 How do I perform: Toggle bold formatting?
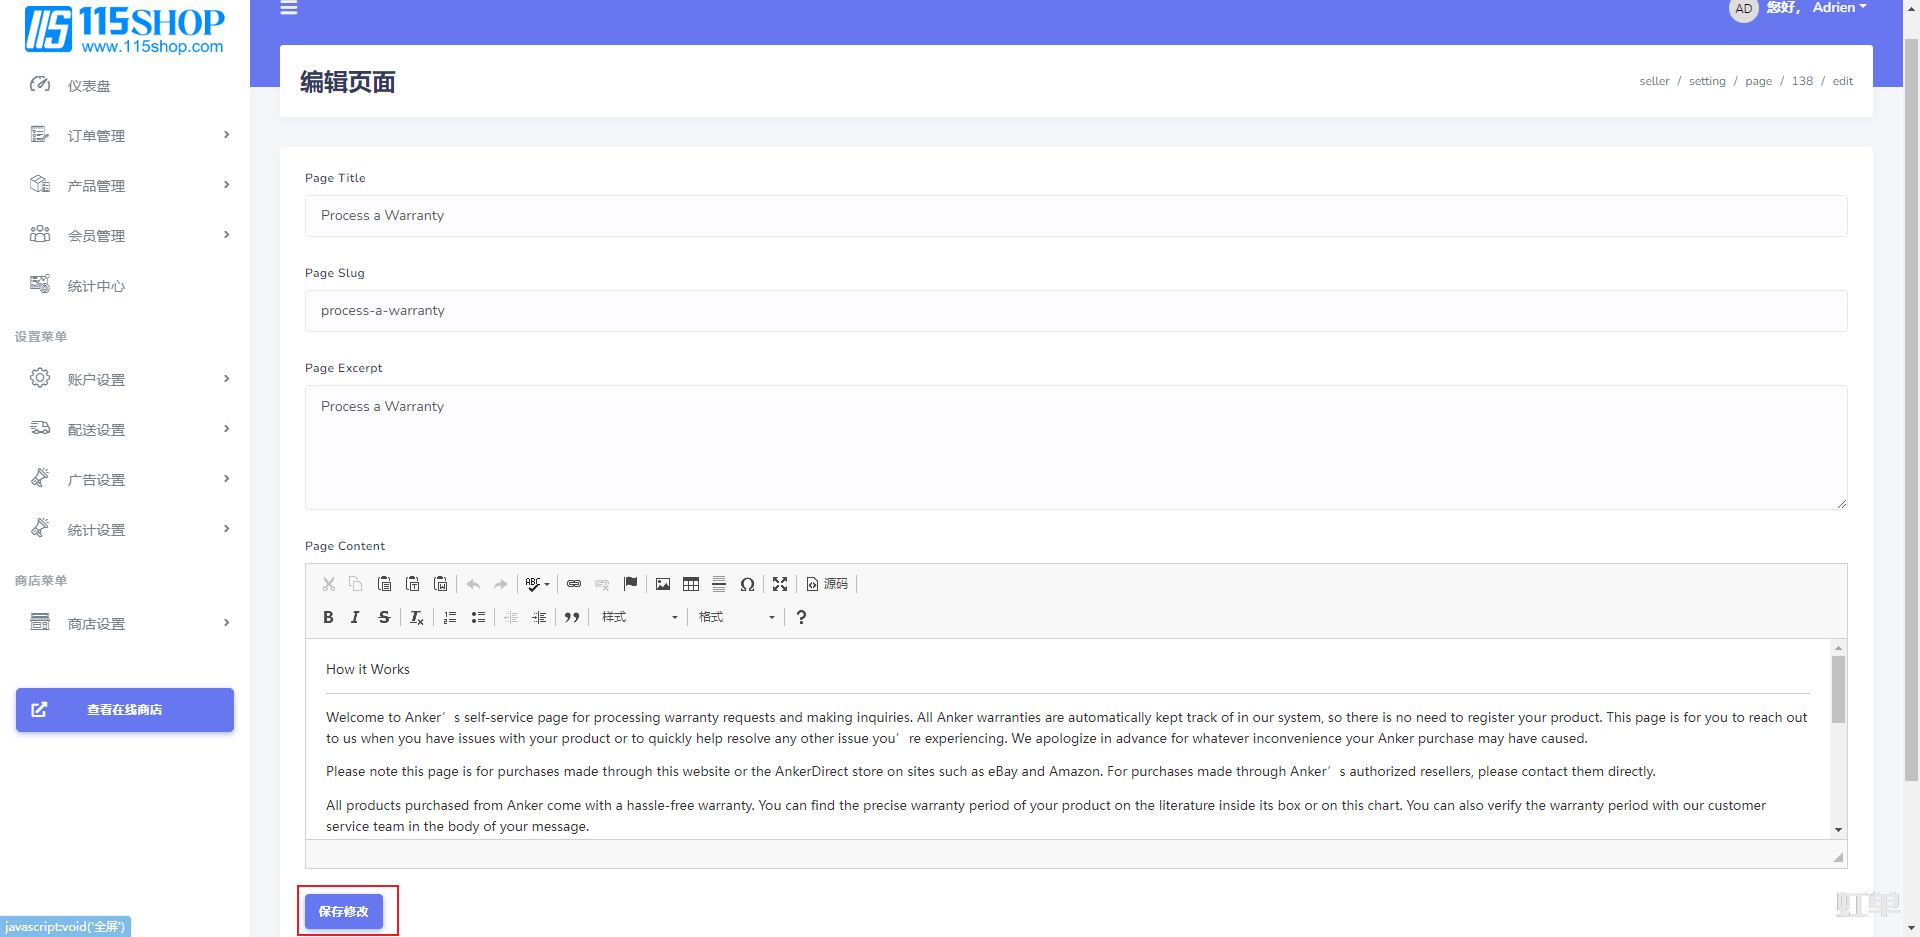coord(328,617)
